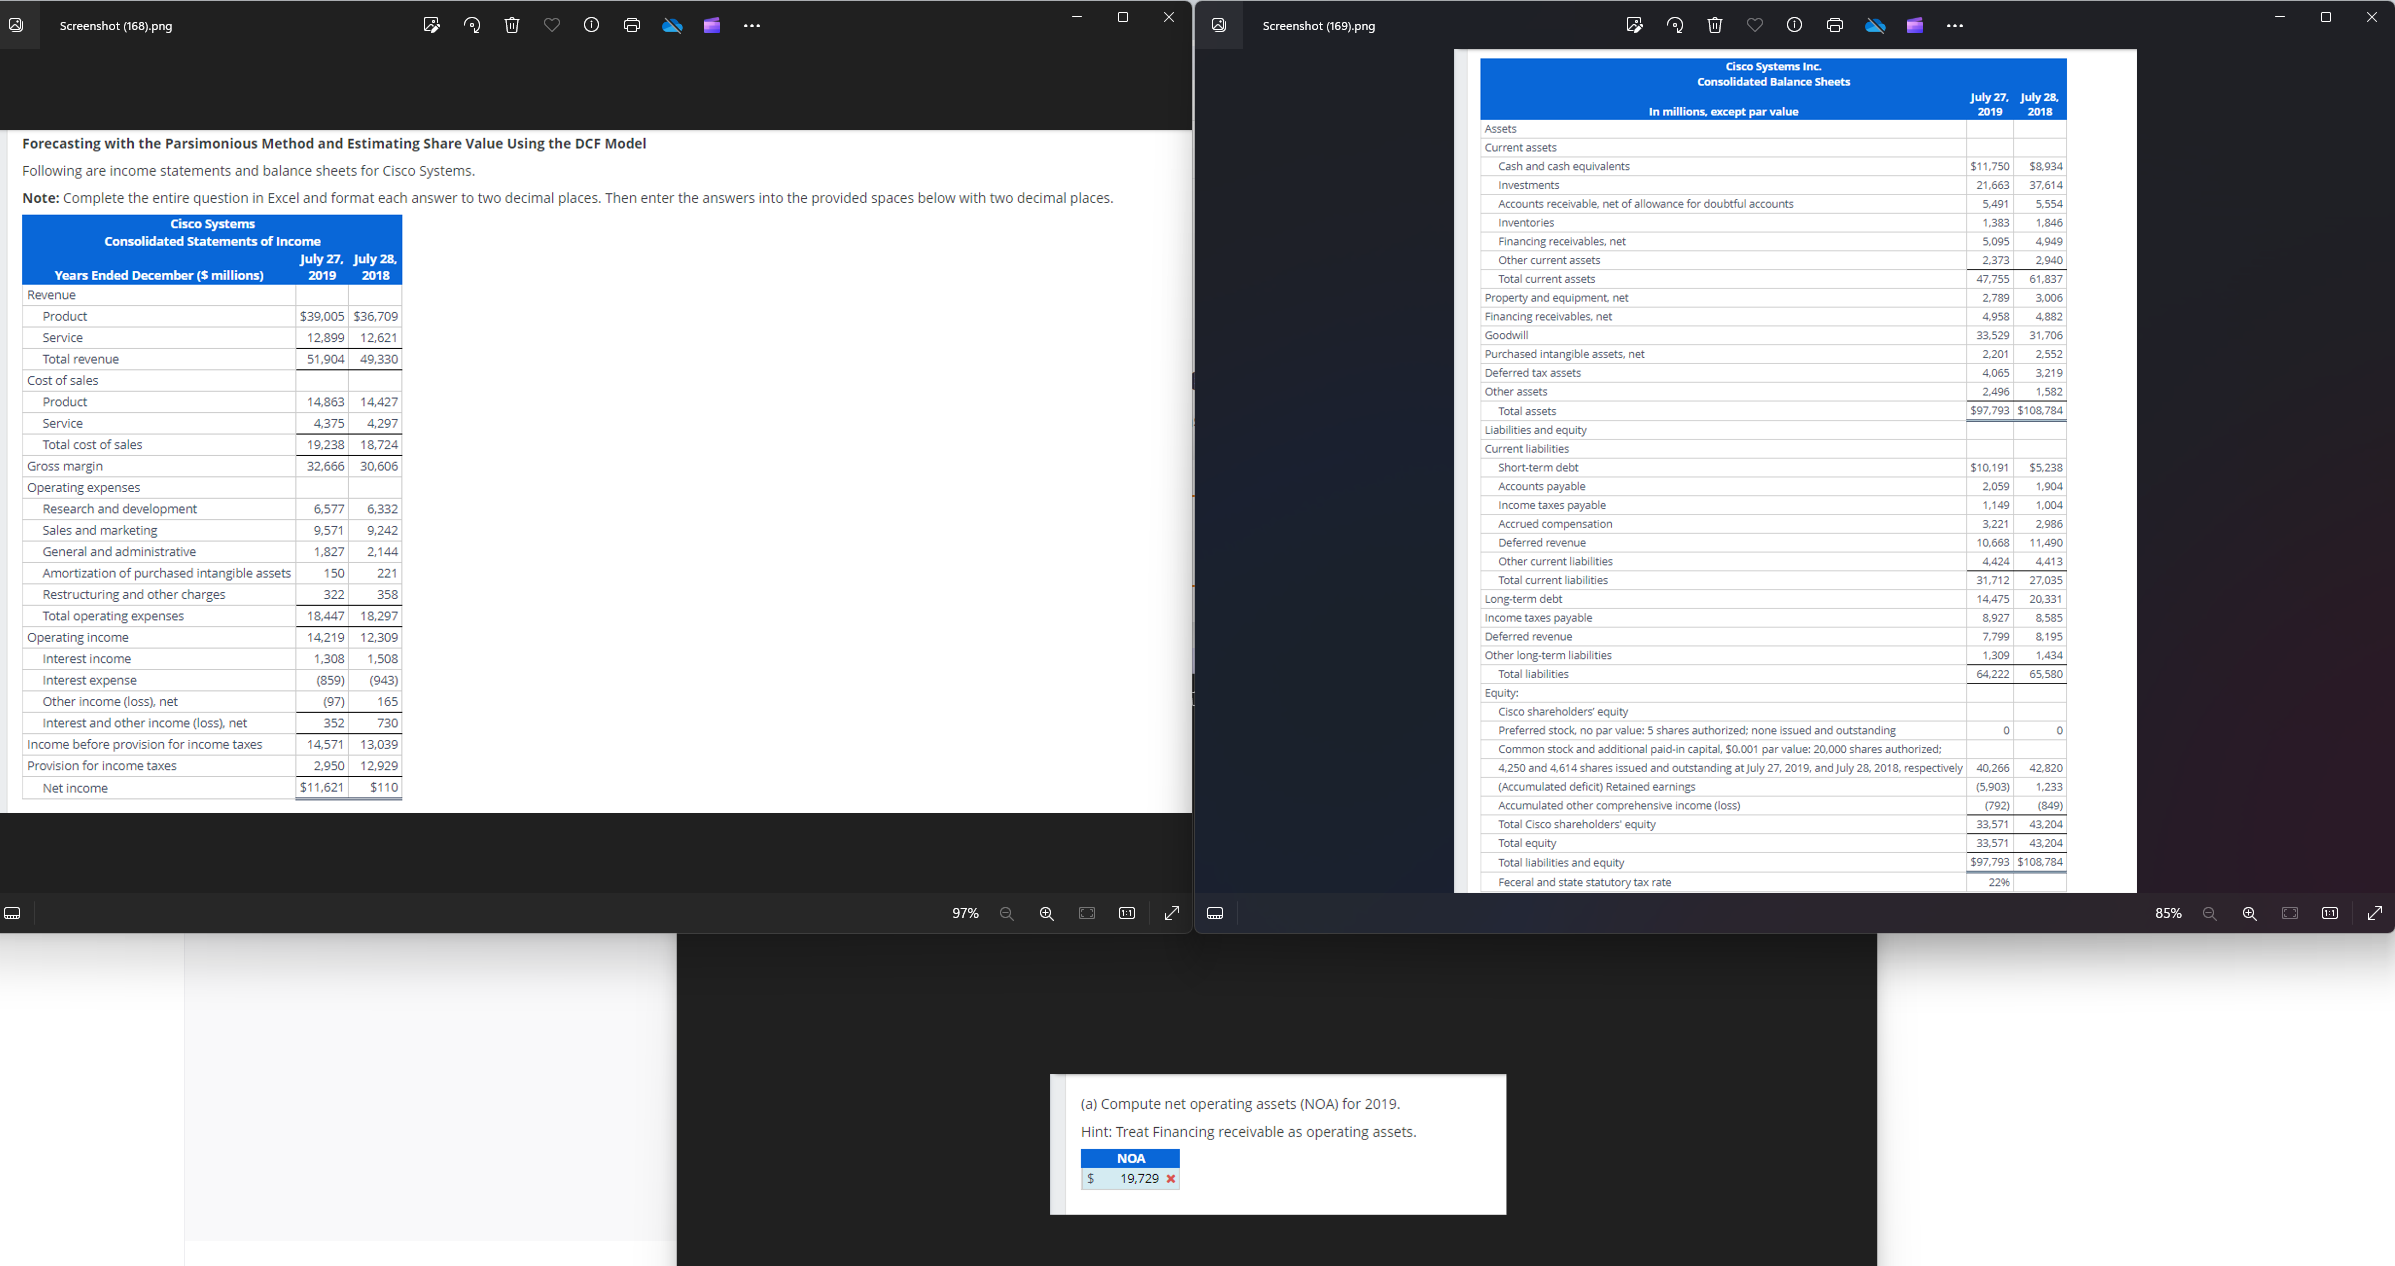Open See more menu in Screenshot (168) window

point(752,25)
